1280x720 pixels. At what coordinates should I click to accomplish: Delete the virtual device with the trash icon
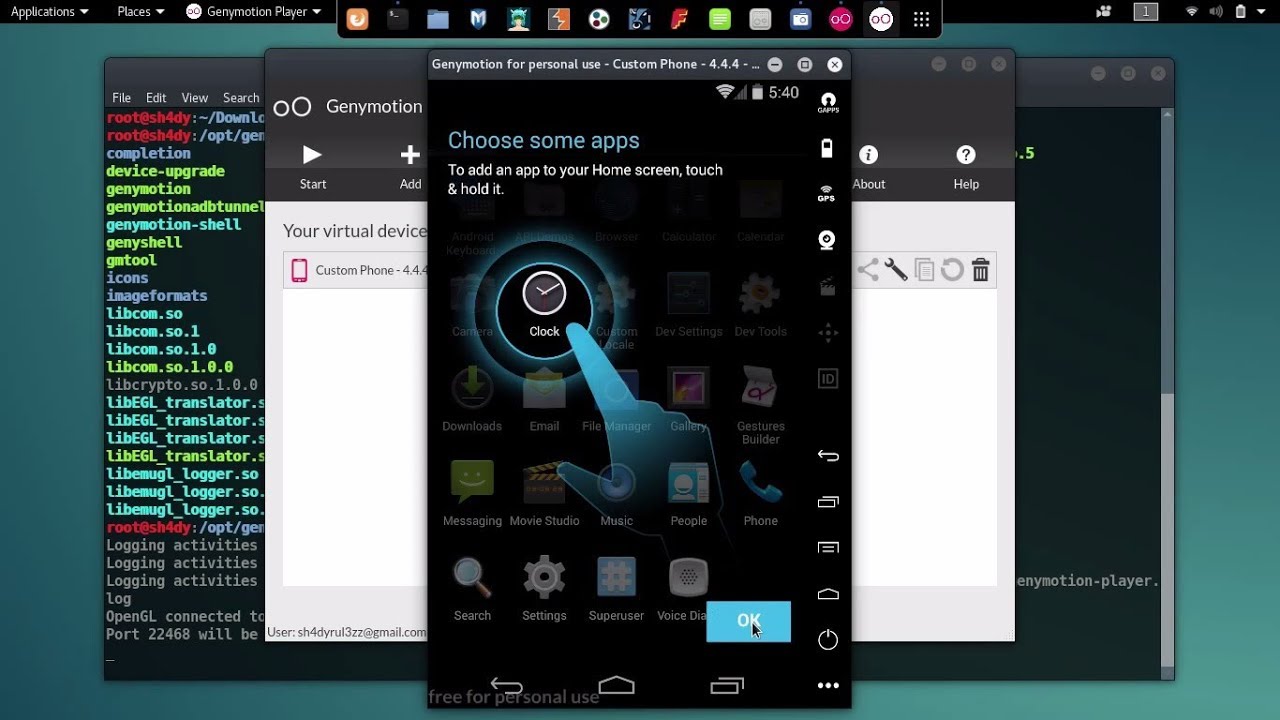(x=980, y=269)
